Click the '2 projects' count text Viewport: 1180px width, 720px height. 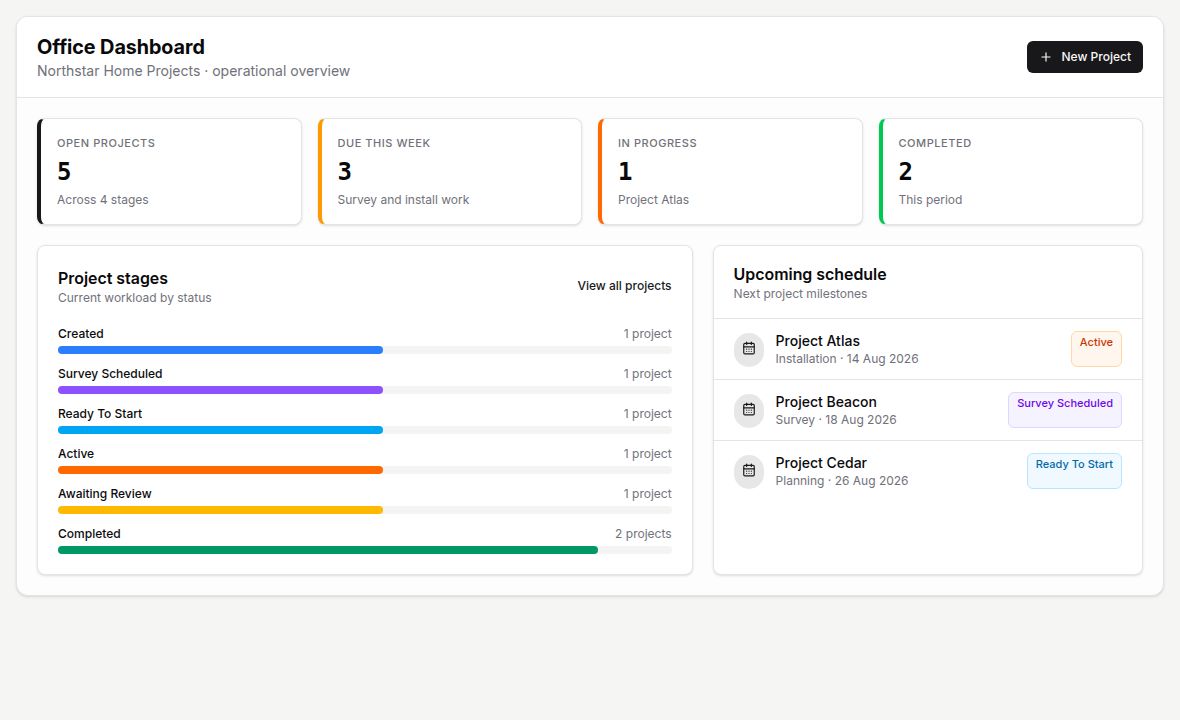pos(643,533)
